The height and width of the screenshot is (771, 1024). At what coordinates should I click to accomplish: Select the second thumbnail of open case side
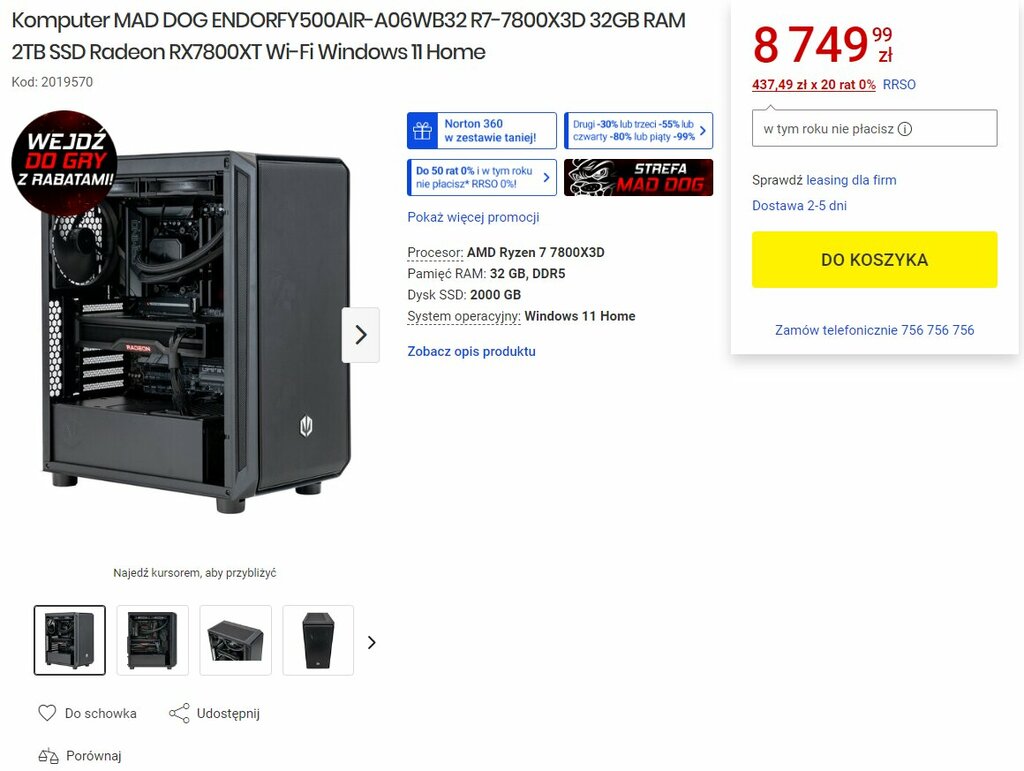pyautogui.click(x=152, y=640)
